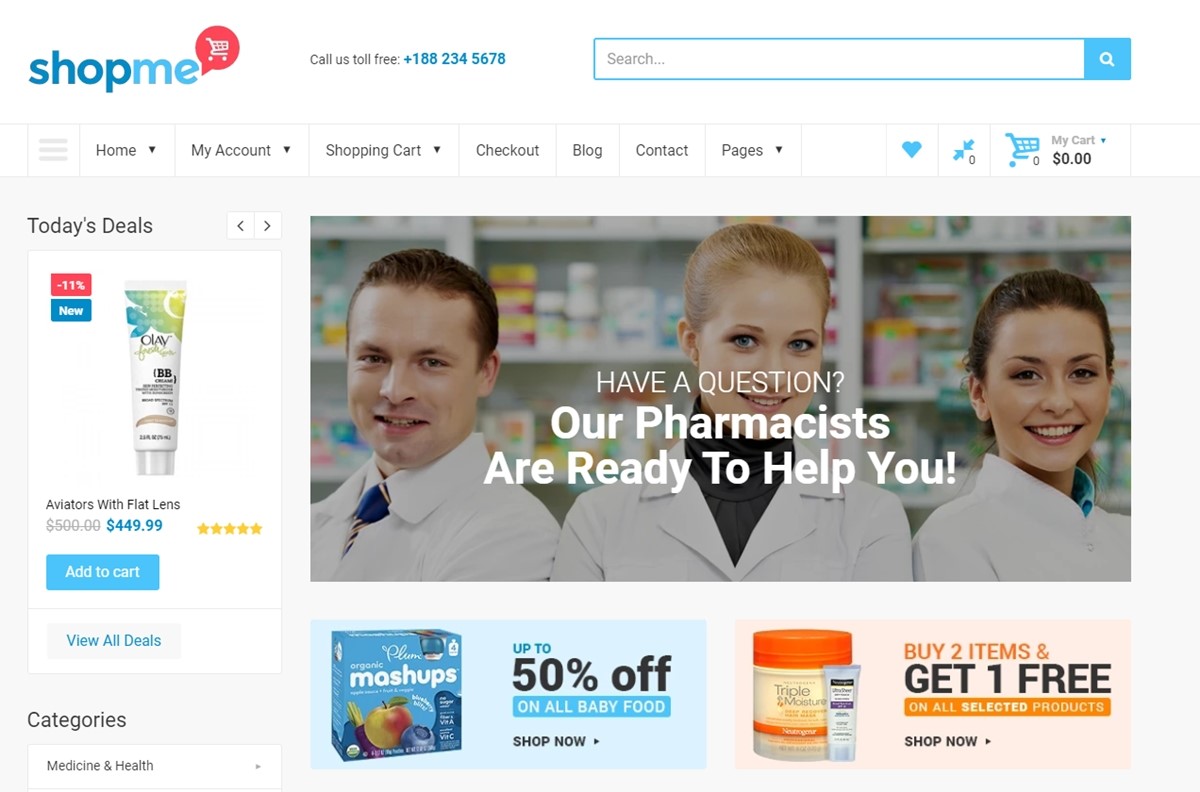Image resolution: width=1200 pixels, height=792 pixels.
Task: Open the 50% off baby food banner
Action: (508, 694)
